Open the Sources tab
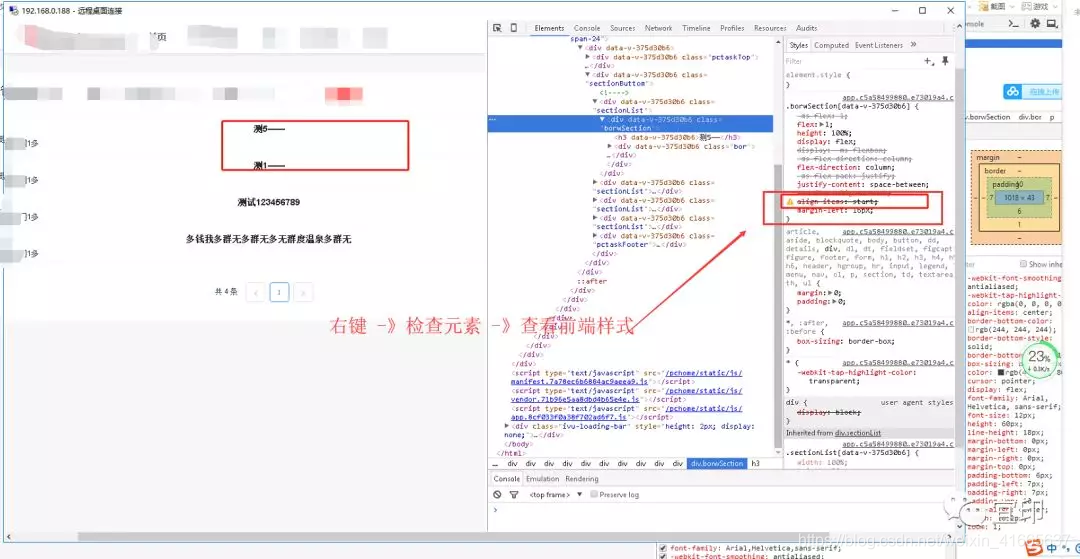Viewport: 1080px width, 559px height. point(623,28)
